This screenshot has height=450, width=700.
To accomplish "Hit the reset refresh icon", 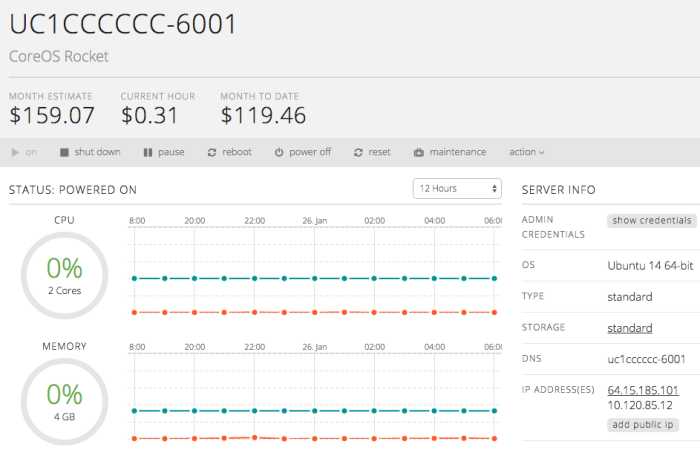I will click(x=356, y=152).
